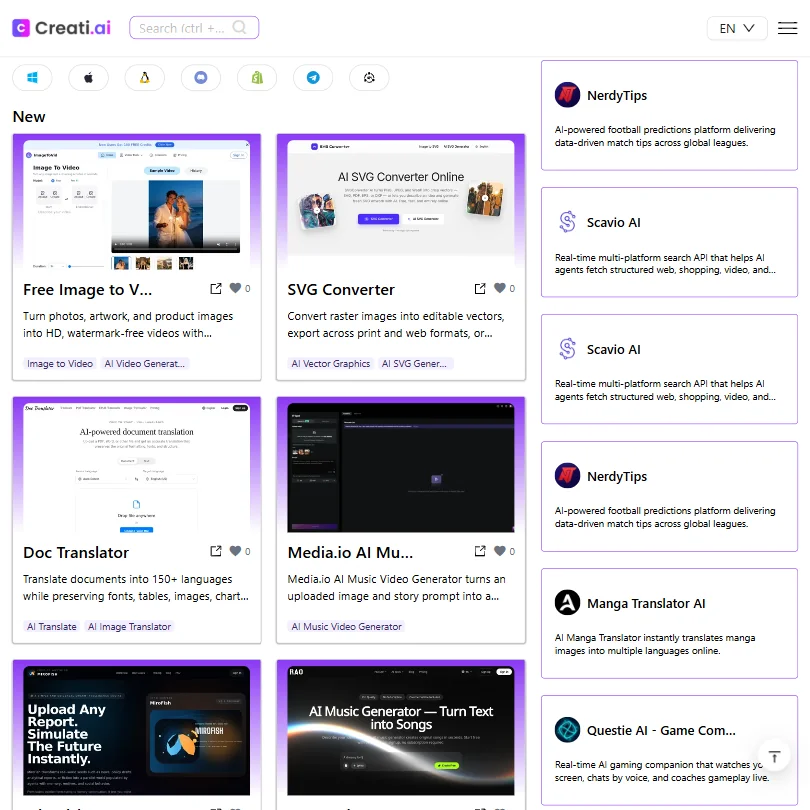Select the AI Music Video Generator tag
Viewport: 810px width, 810px height.
(346, 627)
